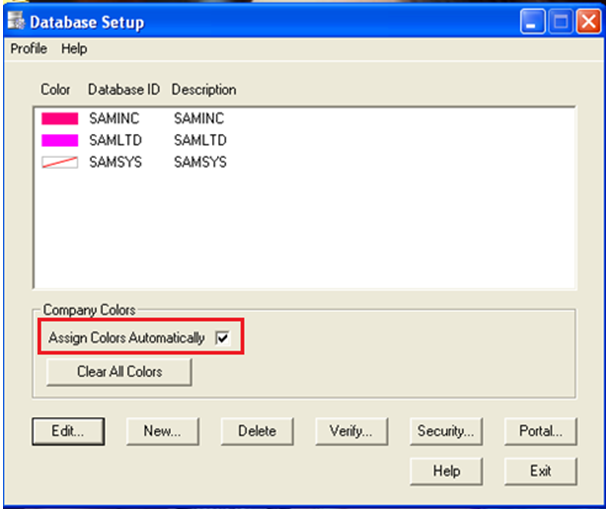The image size is (607, 509).
Task: Click the Portal... button
Action: click(x=541, y=431)
